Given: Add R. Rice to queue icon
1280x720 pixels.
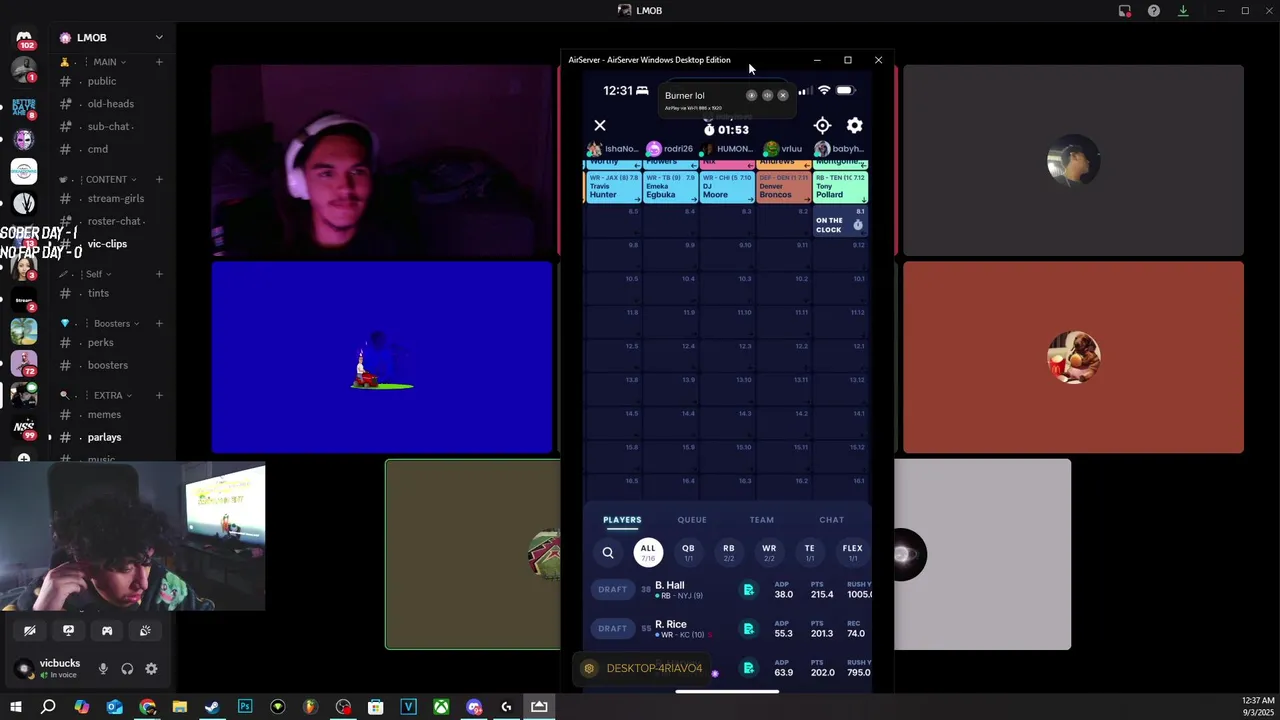Looking at the screenshot, I should coord(748,629).
